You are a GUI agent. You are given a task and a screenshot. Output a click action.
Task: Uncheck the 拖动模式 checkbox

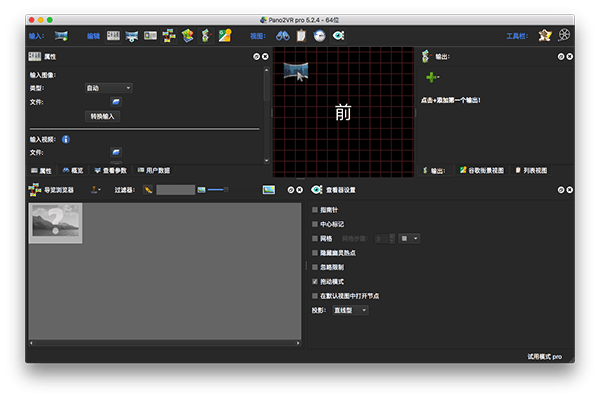pos(315,282)
